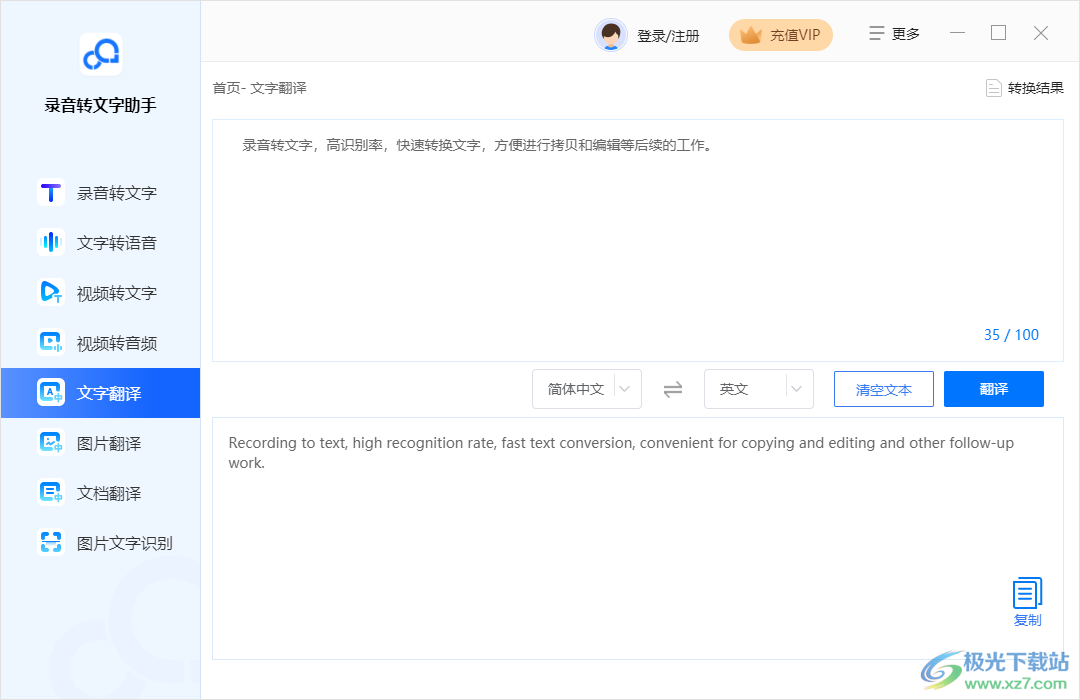Select the 文档翻译 document translation tool
The width and height of the screenshot is (1080, 700).
(100, 492)
